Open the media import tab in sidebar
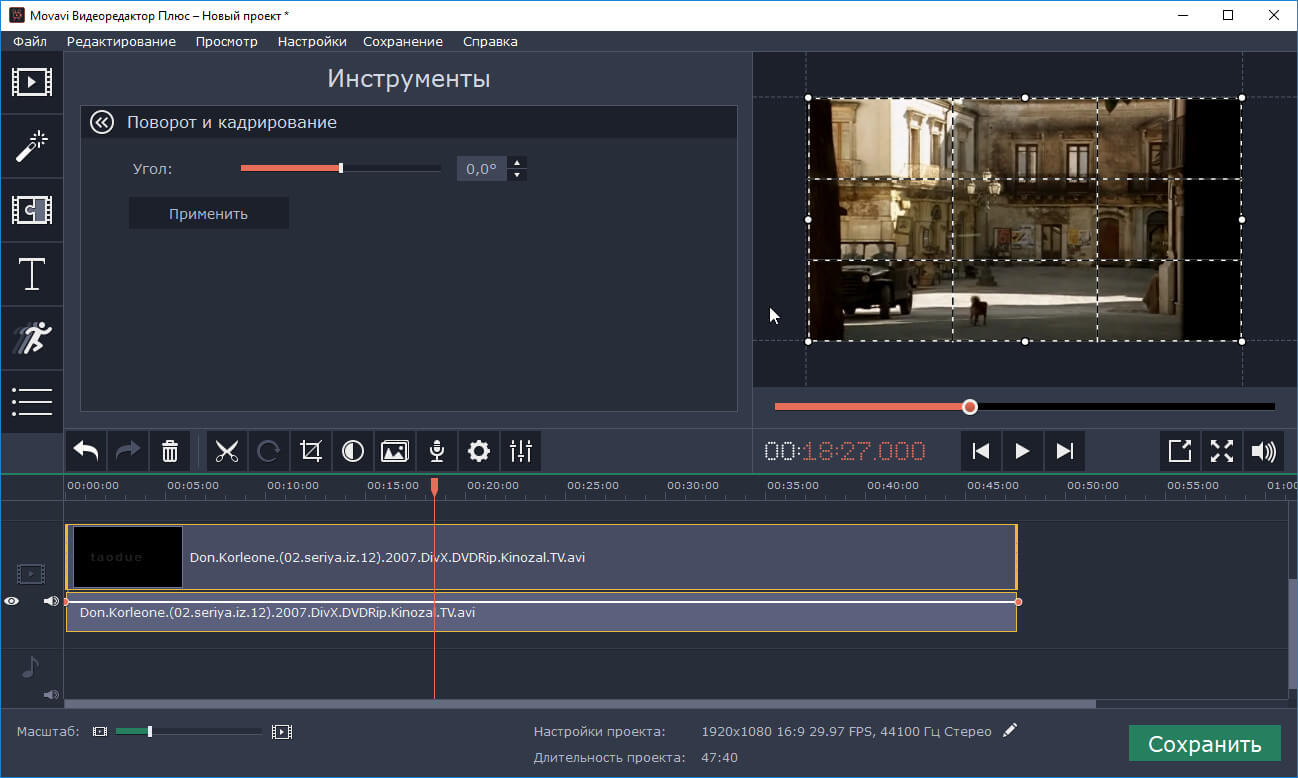The width and height of the screenshot is (1298, 778). tap(31, 81)
